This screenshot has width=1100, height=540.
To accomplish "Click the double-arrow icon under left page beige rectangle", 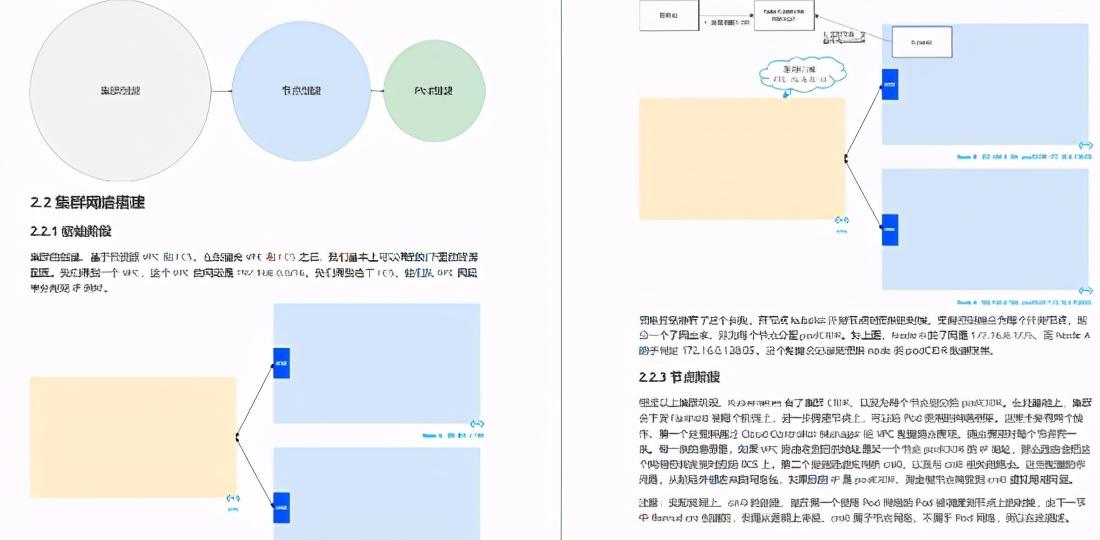I will [x=234, y=499].
